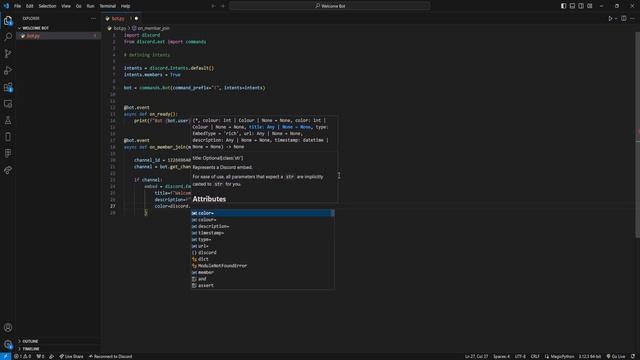Open the Search view in activity bar
This screenshot has height=360, width=640.
click(8, 37)
